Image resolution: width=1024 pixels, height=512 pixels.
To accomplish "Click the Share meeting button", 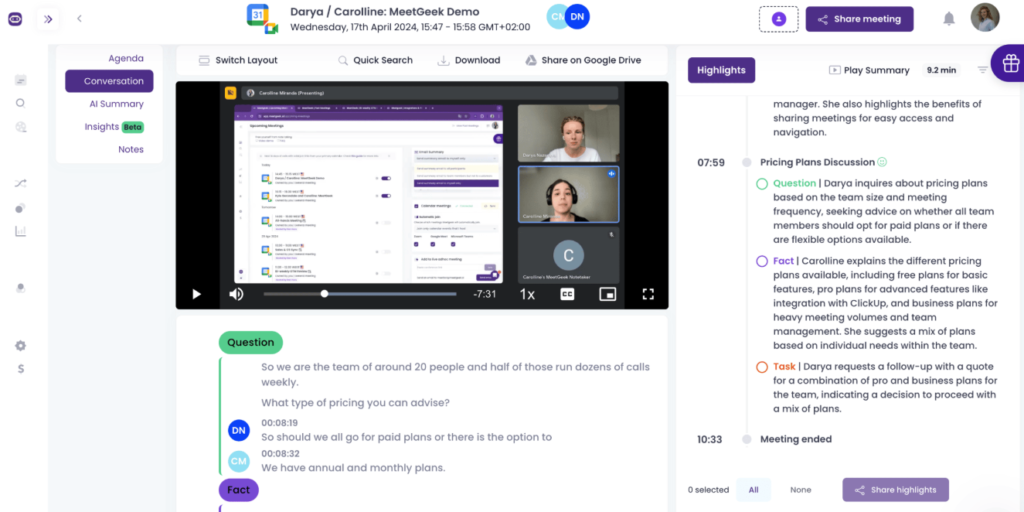I will 859,19.
